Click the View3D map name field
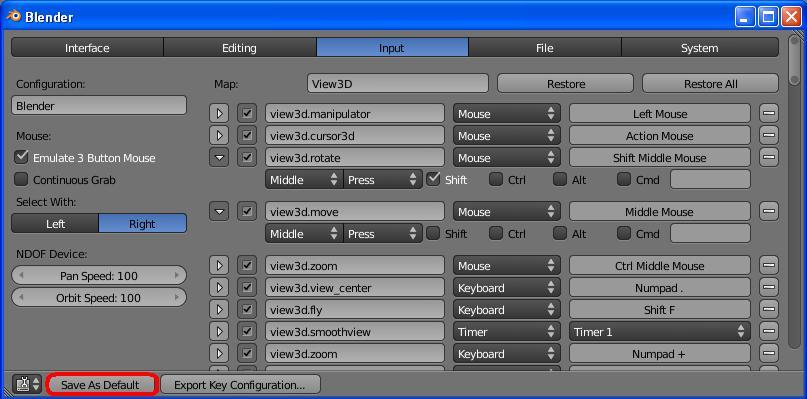This screenshot has width=807, height=399. coord(397,83)
